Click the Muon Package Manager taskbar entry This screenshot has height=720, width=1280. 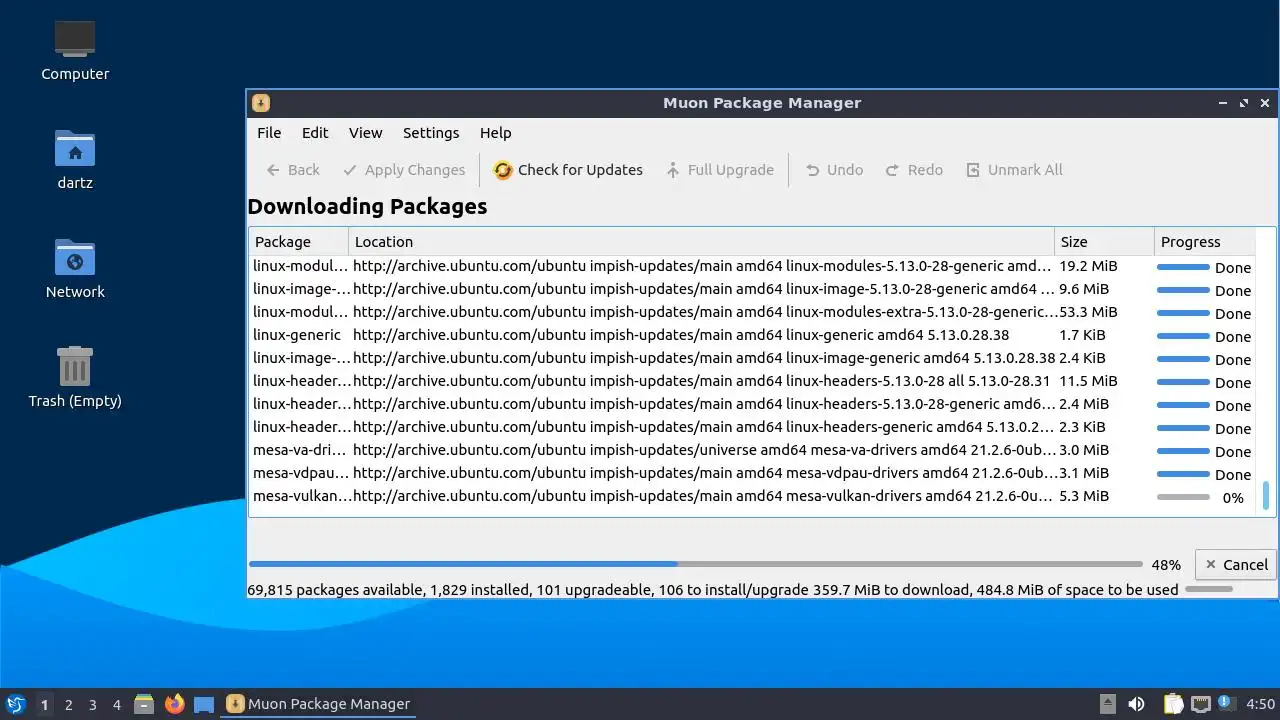click(319, 704)
